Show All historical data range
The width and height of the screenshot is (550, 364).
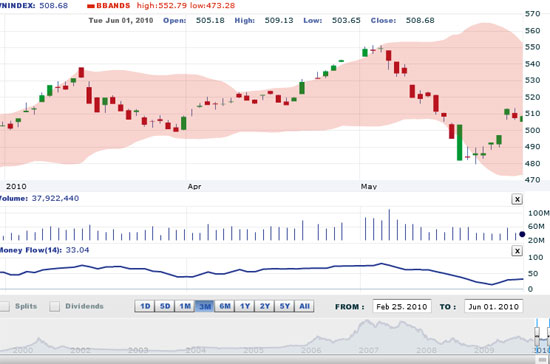click(x=304, y=306)
